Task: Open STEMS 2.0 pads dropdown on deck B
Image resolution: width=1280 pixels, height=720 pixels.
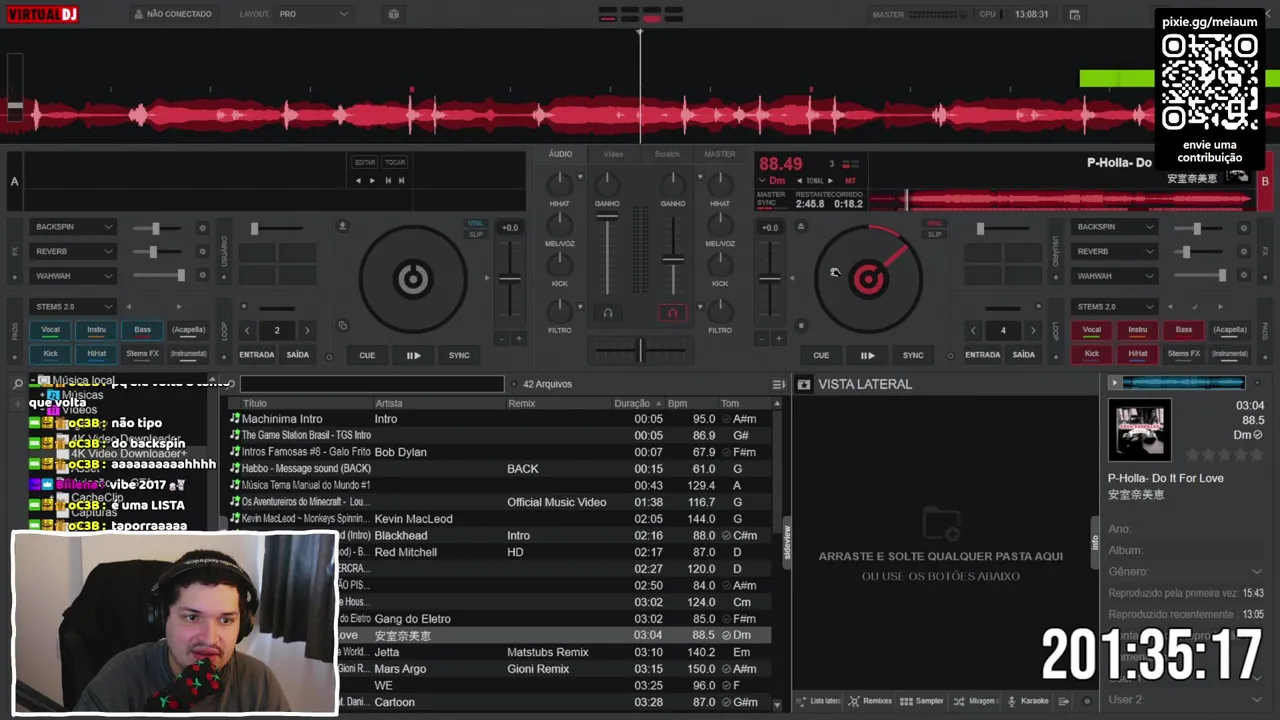Action: (x=1114, y=306)
